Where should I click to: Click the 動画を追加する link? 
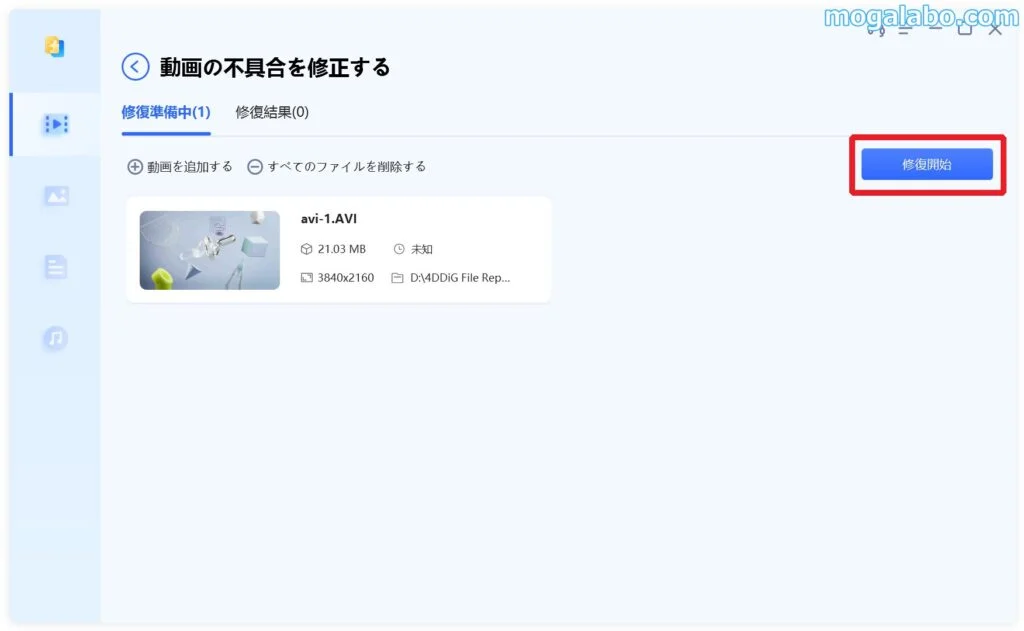tap(189, 167)
